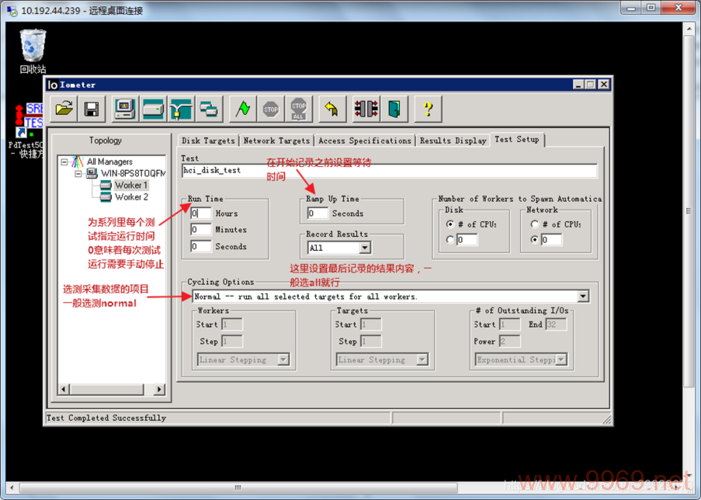Click remote desktop vertical scroll up arrow

(689, 29)
